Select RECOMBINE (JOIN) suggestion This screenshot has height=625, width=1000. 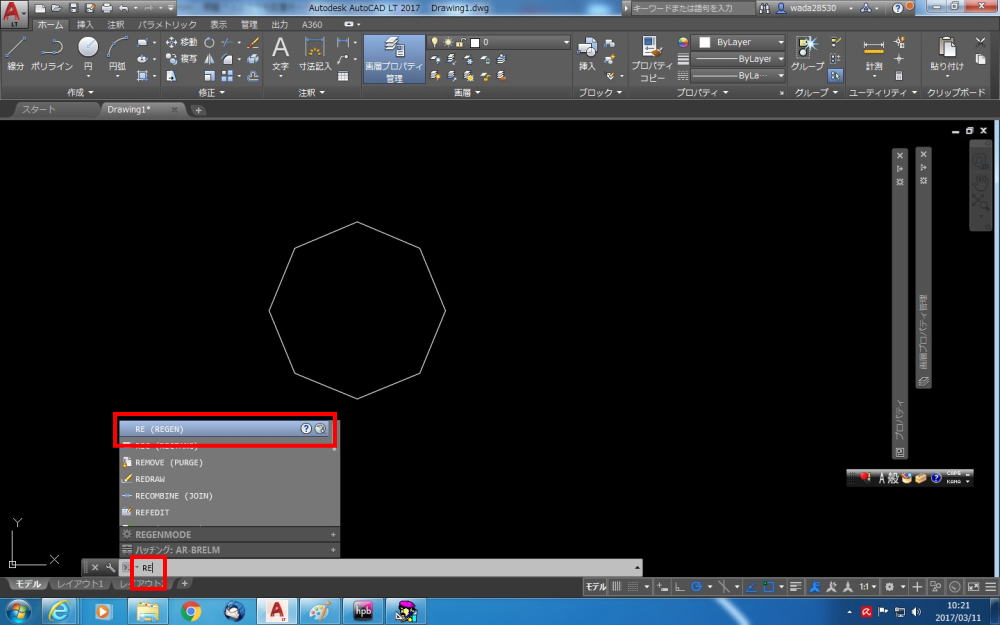[x=229, y=496]
